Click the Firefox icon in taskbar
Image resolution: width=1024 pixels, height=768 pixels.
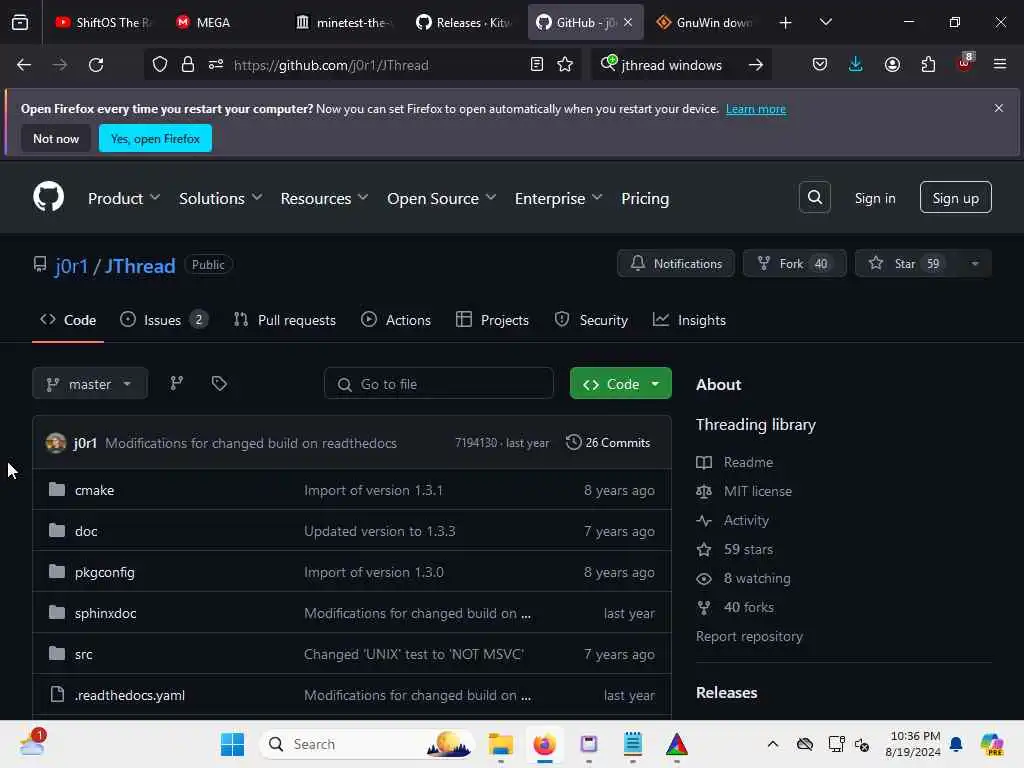pos(545,744)
